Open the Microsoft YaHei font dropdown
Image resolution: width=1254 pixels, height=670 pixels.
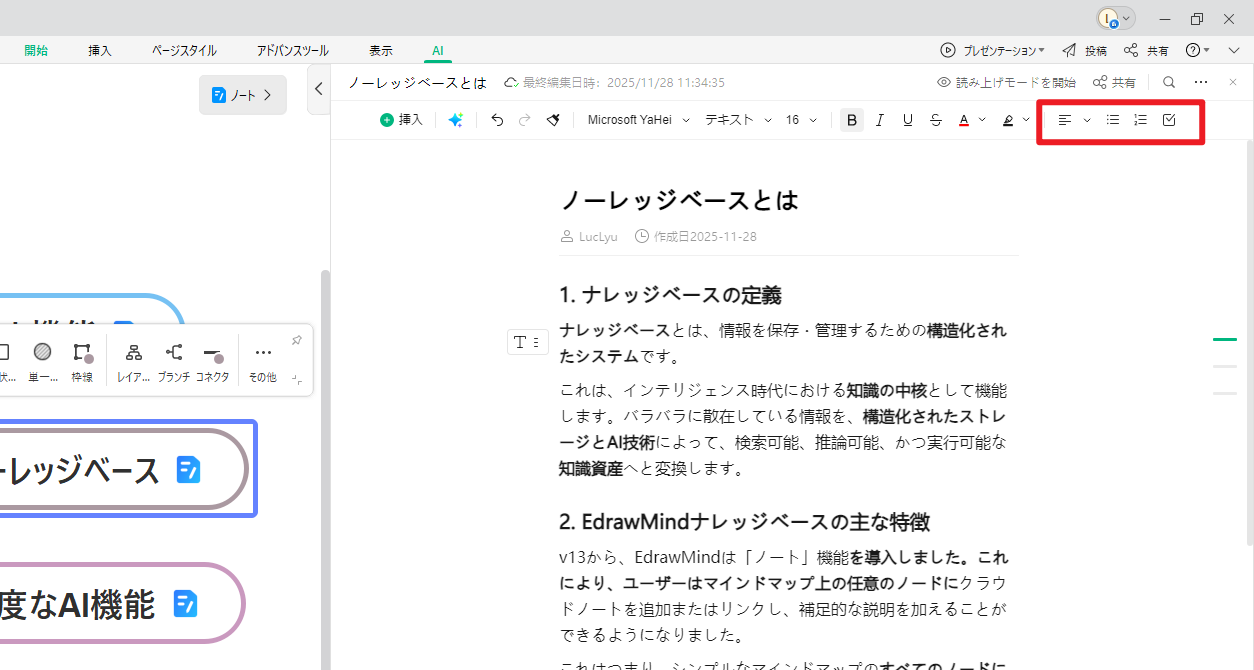(x=637, y=119)
